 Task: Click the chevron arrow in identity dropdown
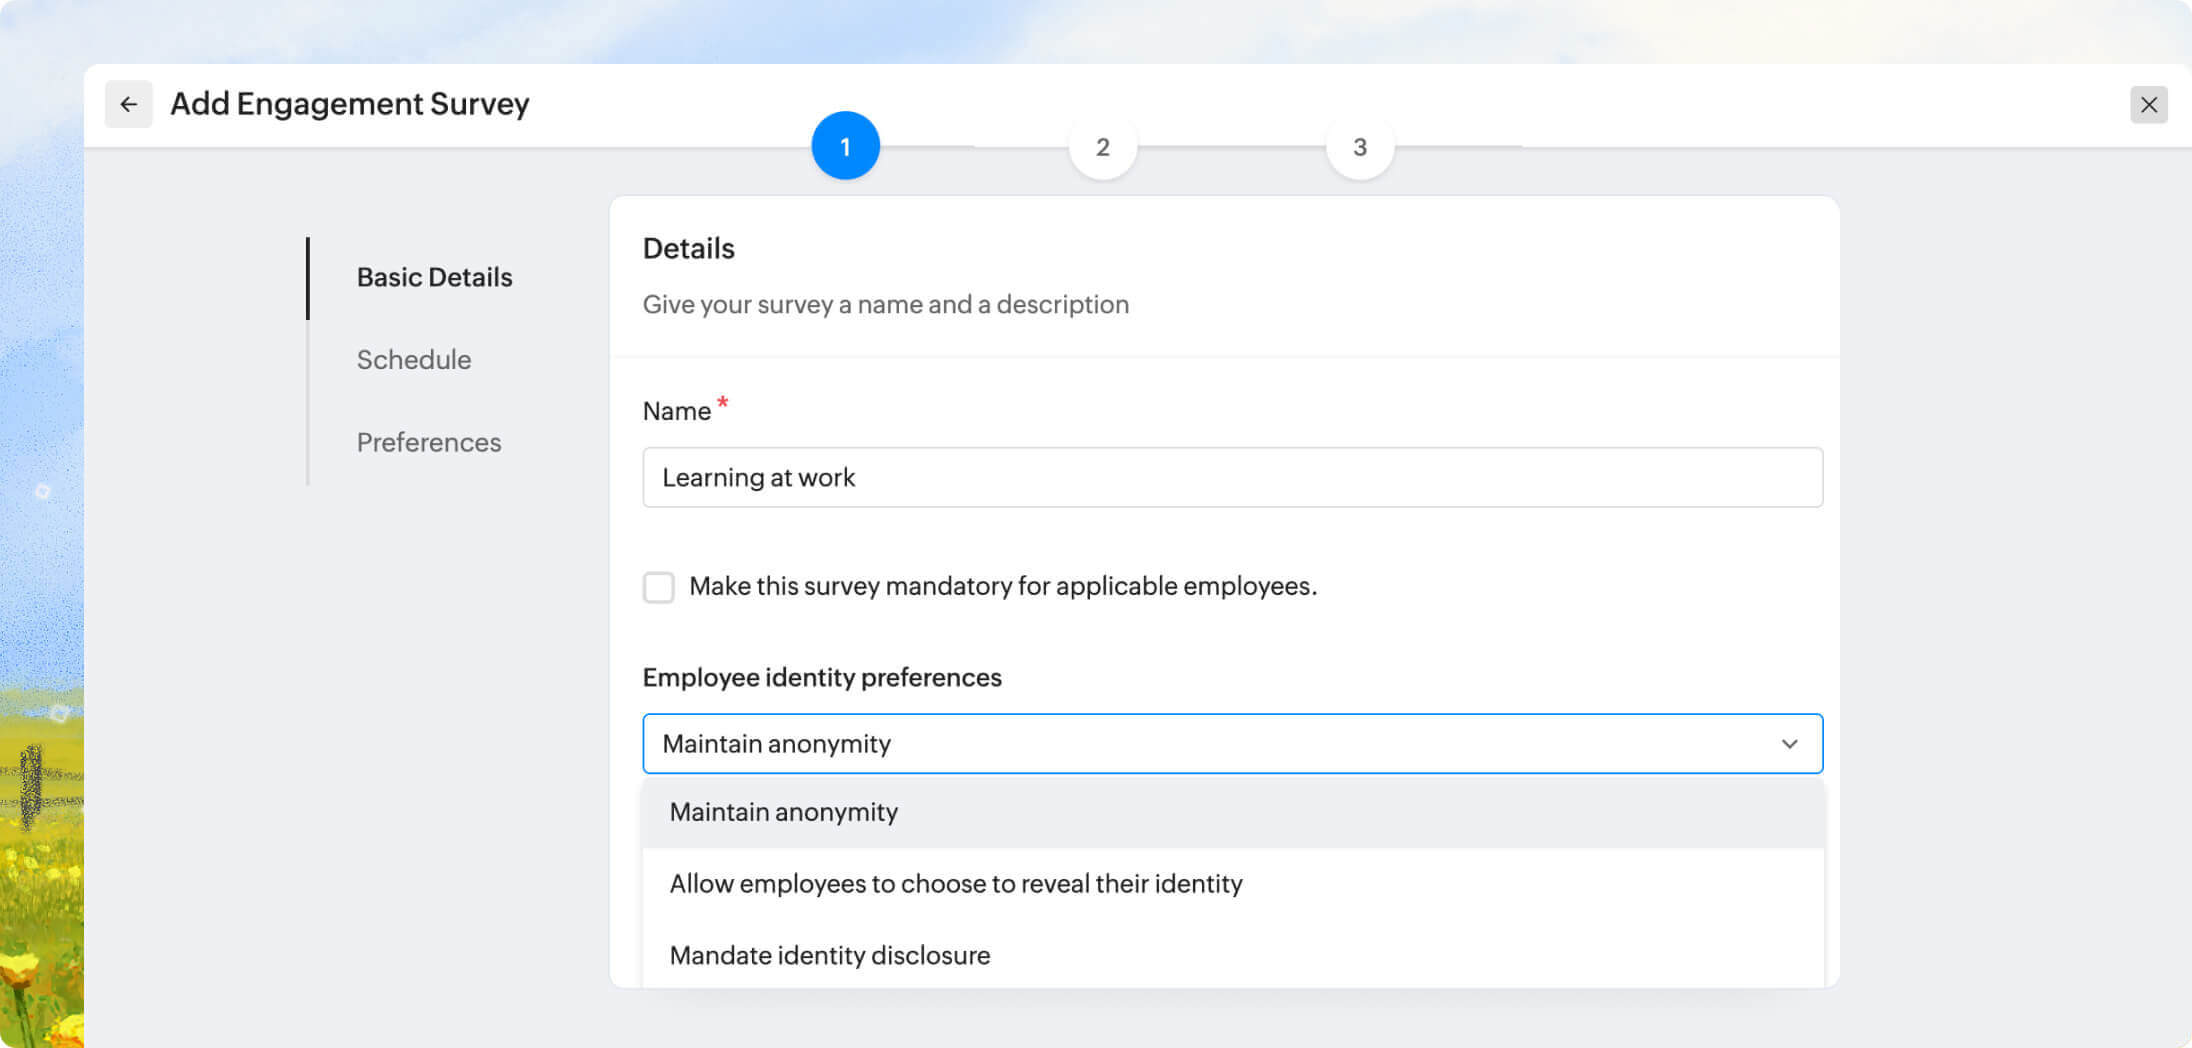pos(1789,744)
